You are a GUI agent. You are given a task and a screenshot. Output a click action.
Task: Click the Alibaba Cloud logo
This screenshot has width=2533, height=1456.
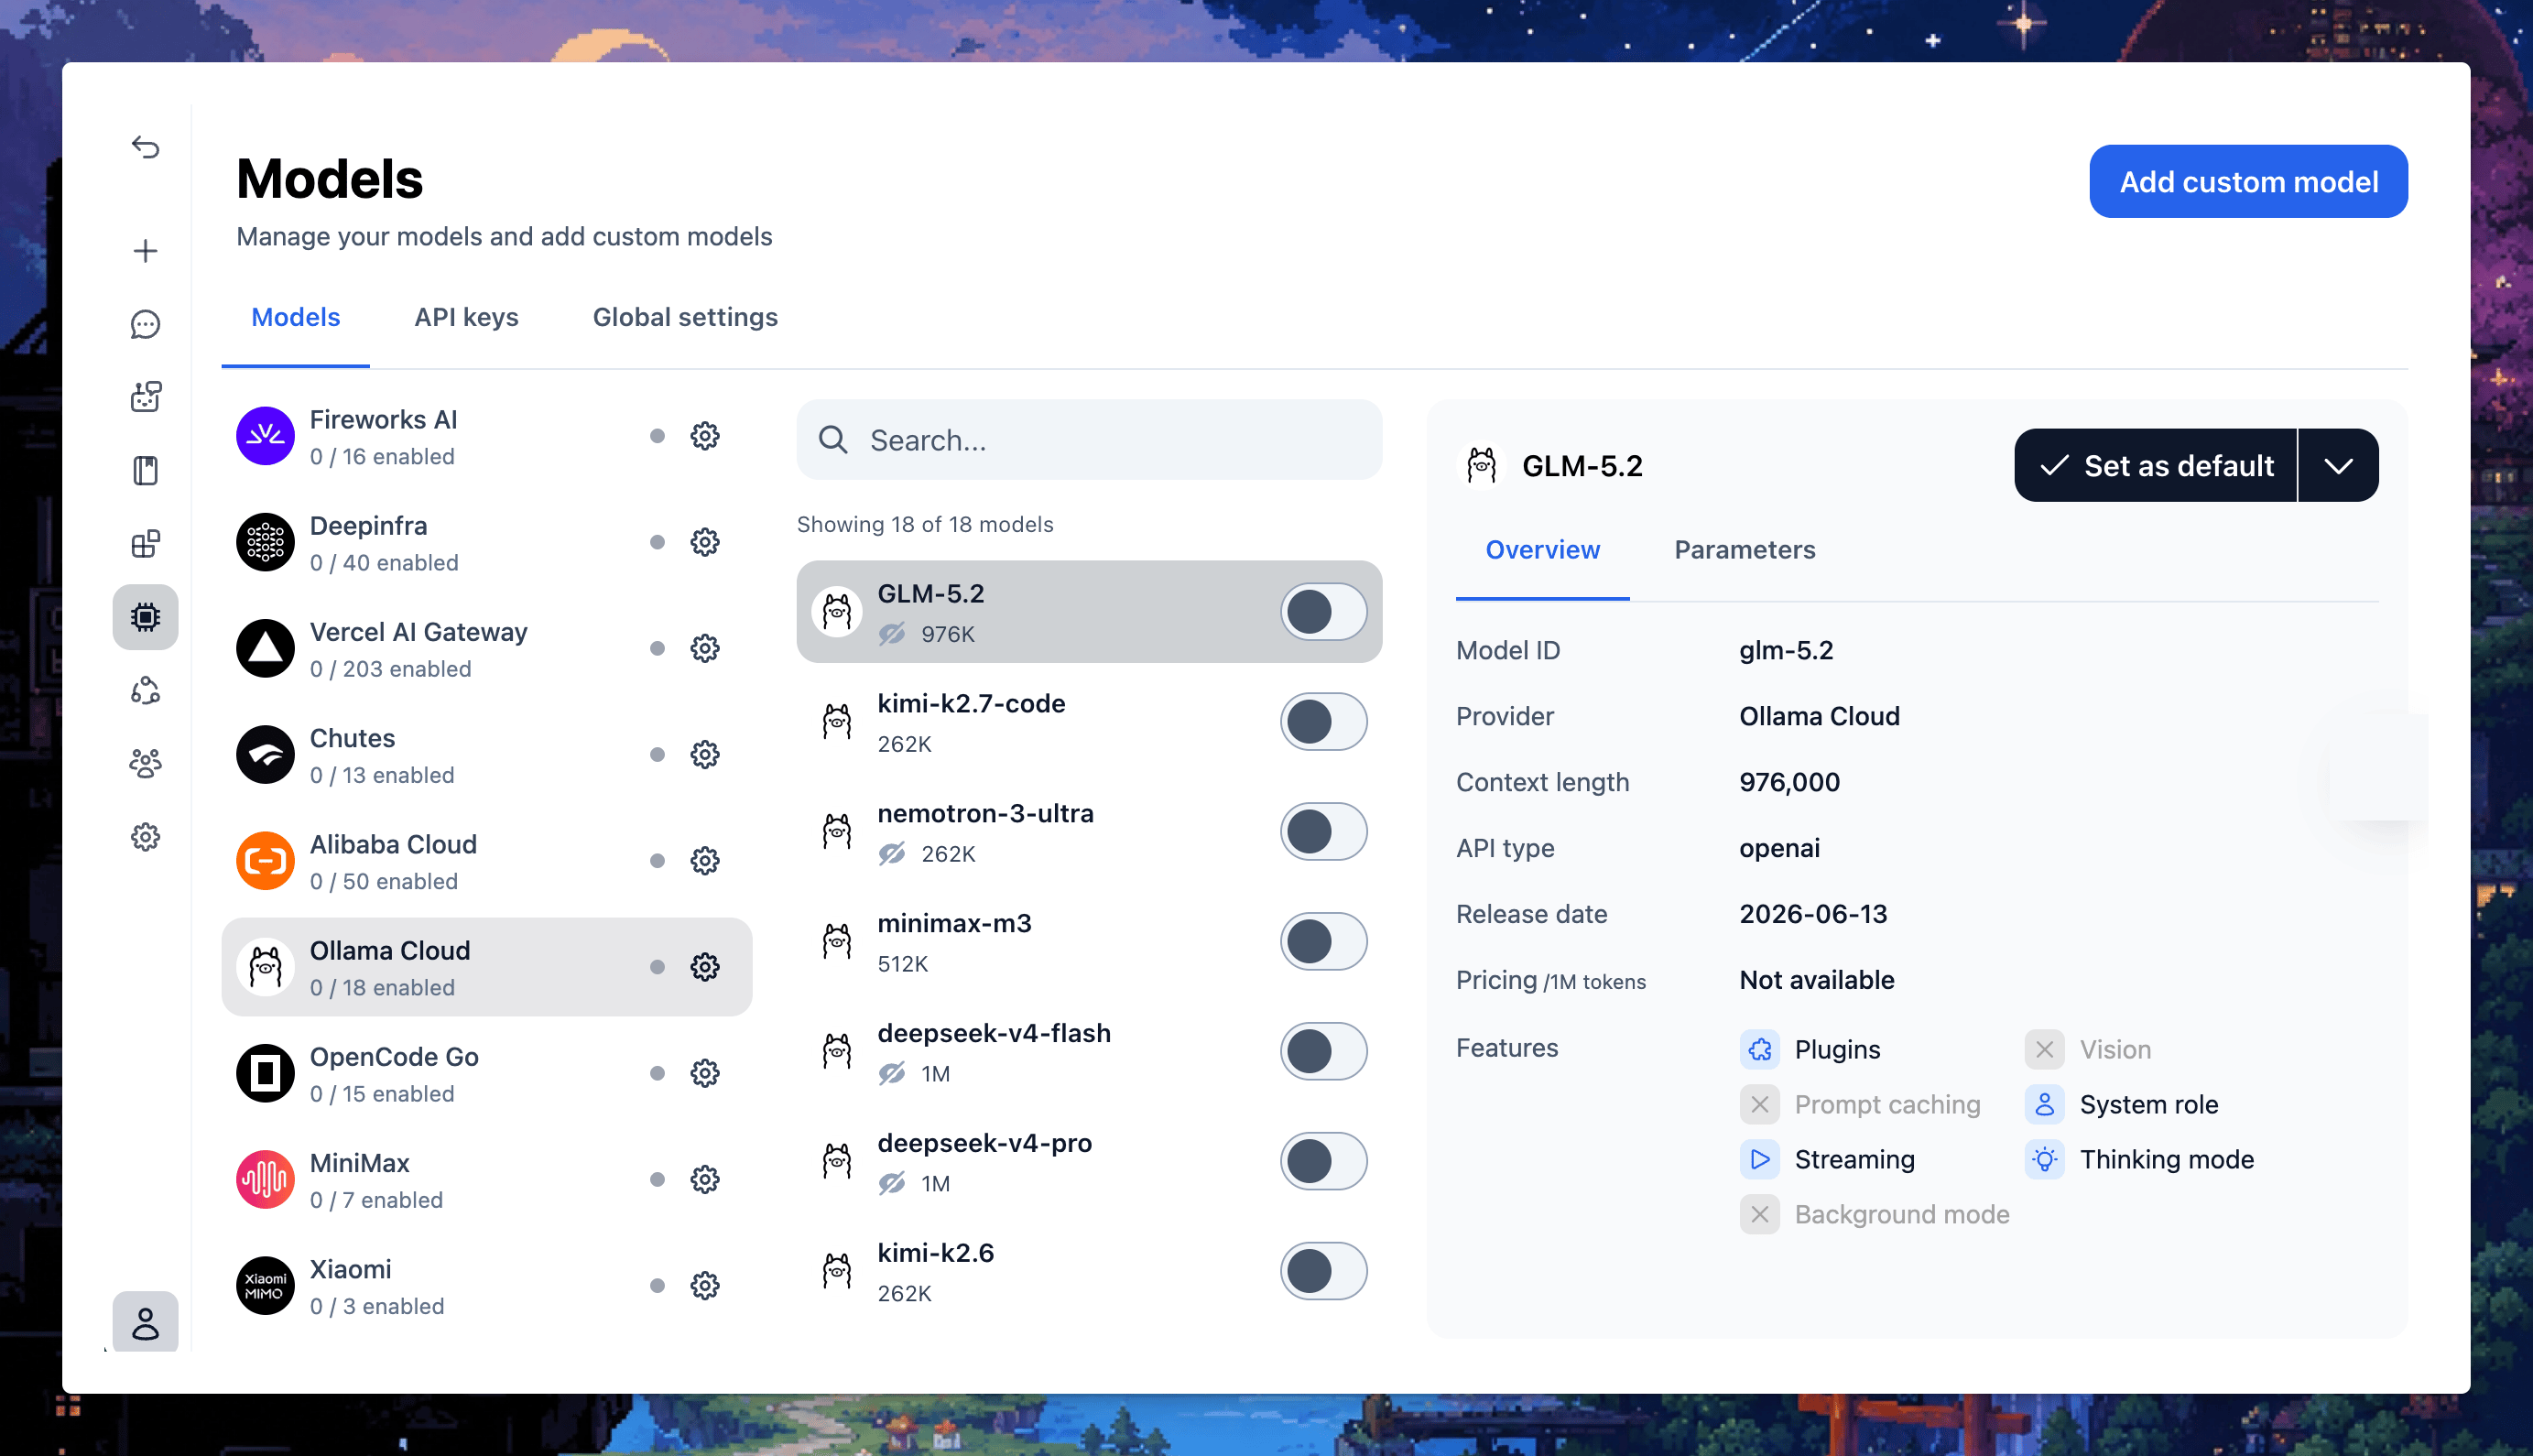[265, 861]
